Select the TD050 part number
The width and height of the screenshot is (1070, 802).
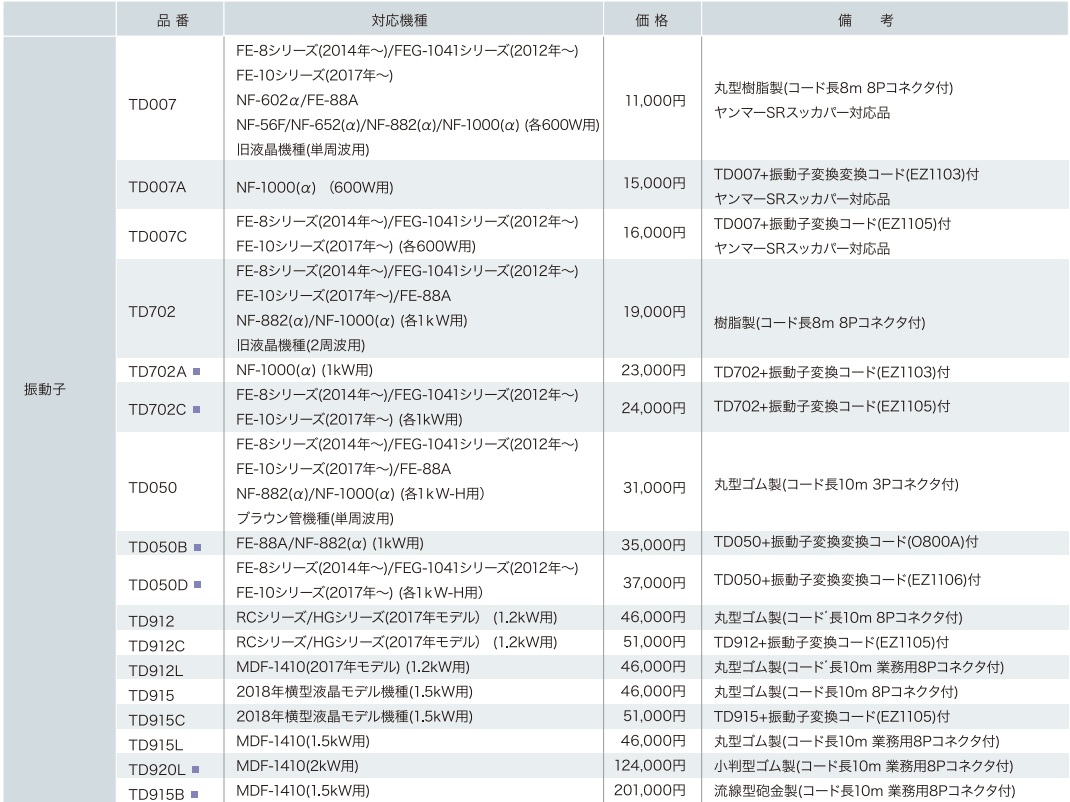[x=152, y=489]
